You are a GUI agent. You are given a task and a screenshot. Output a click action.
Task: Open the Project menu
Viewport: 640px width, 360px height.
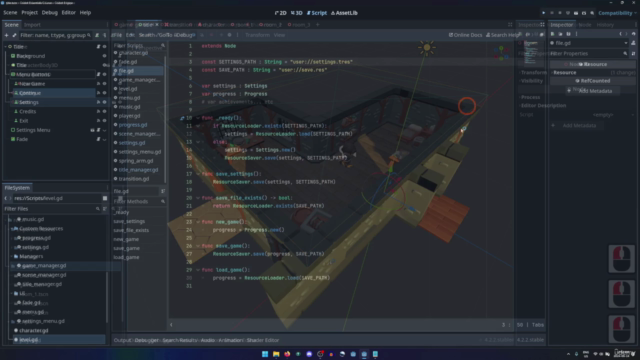[x=29, y=13]
